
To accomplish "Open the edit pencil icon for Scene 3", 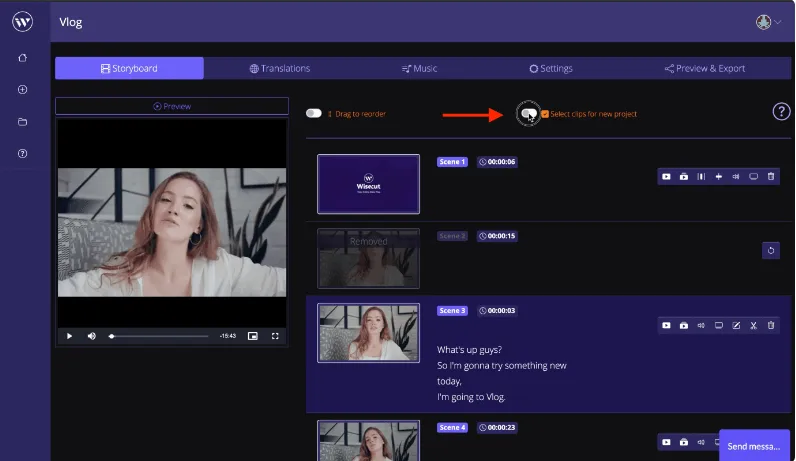I will coord(736,325).
